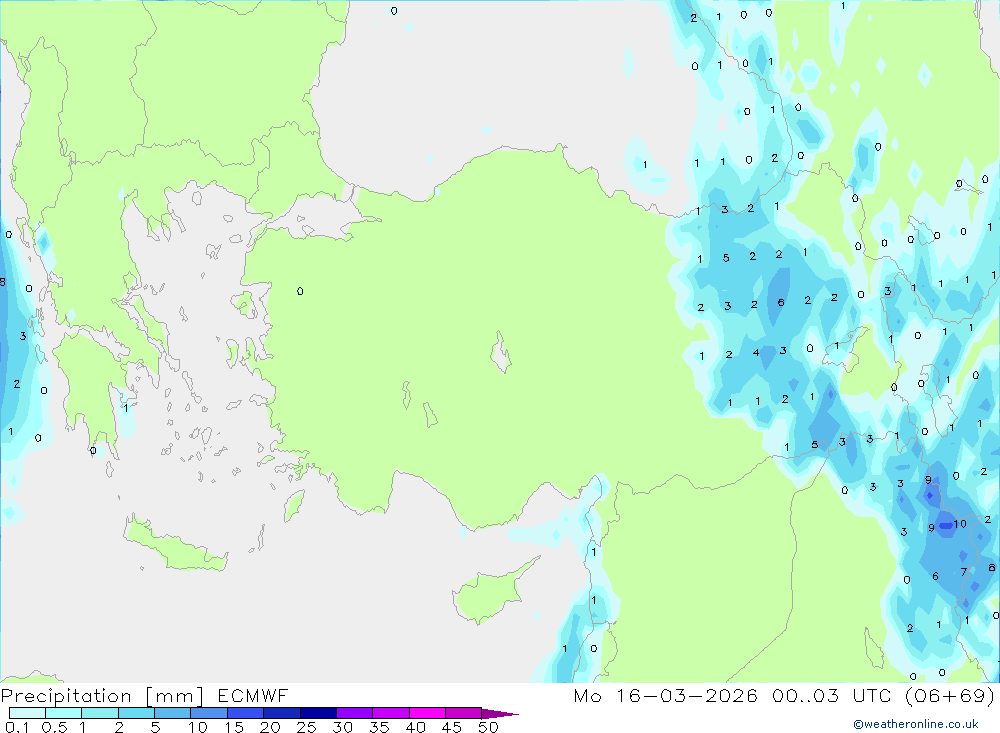Click the '20' legend scale label
This screenshot has width=1000, height=733.
pyautogui.click(x=270, y=727)
